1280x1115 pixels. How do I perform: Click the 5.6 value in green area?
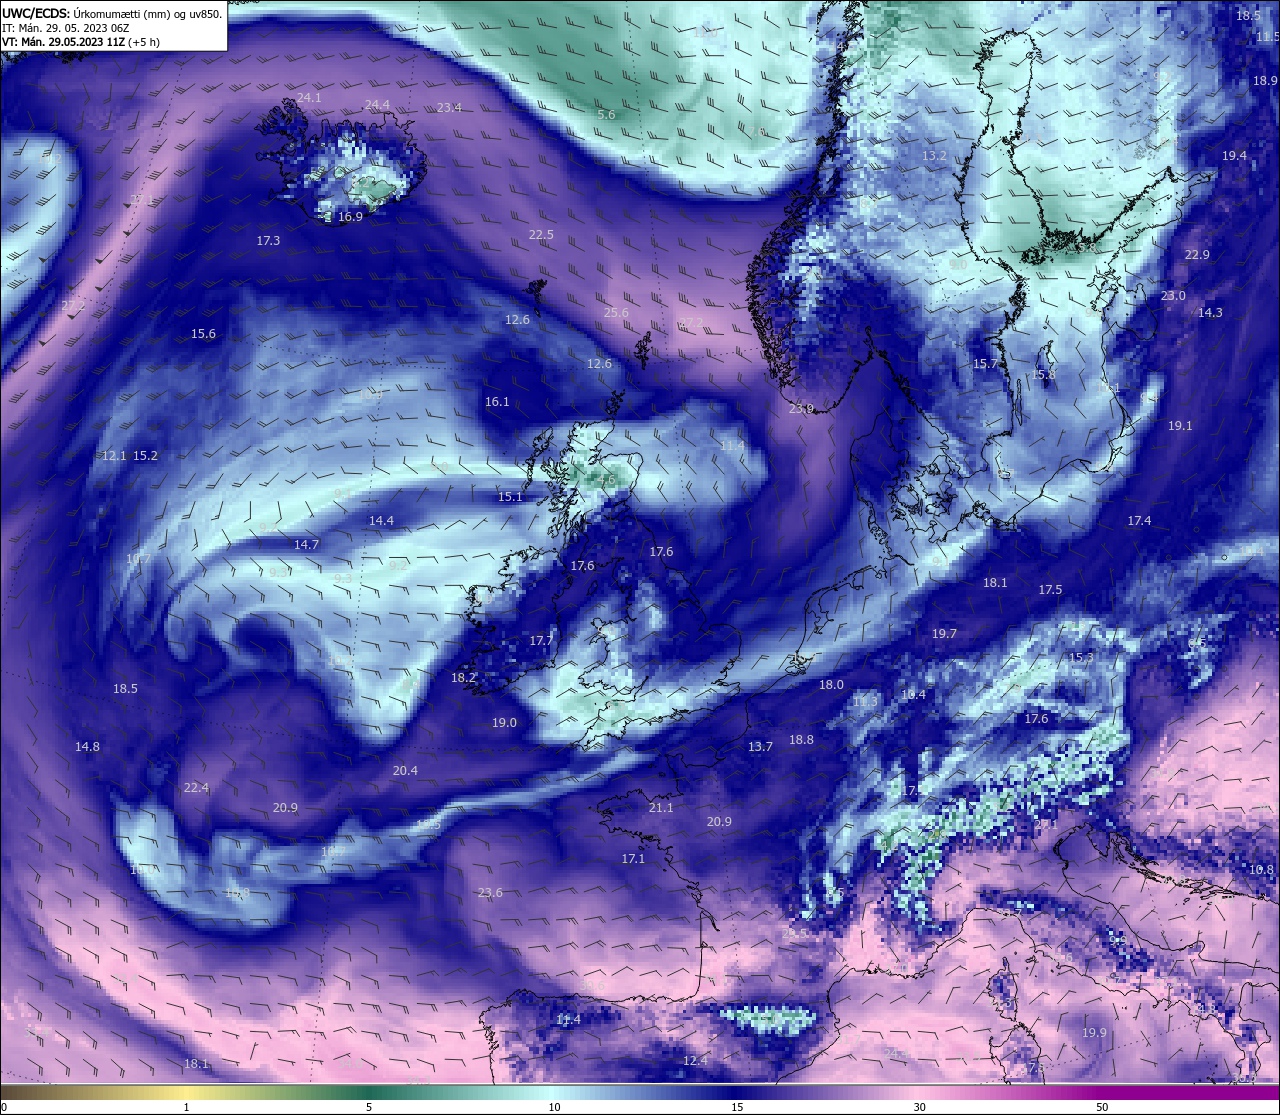pyautogui.click(x=606, y=115)
